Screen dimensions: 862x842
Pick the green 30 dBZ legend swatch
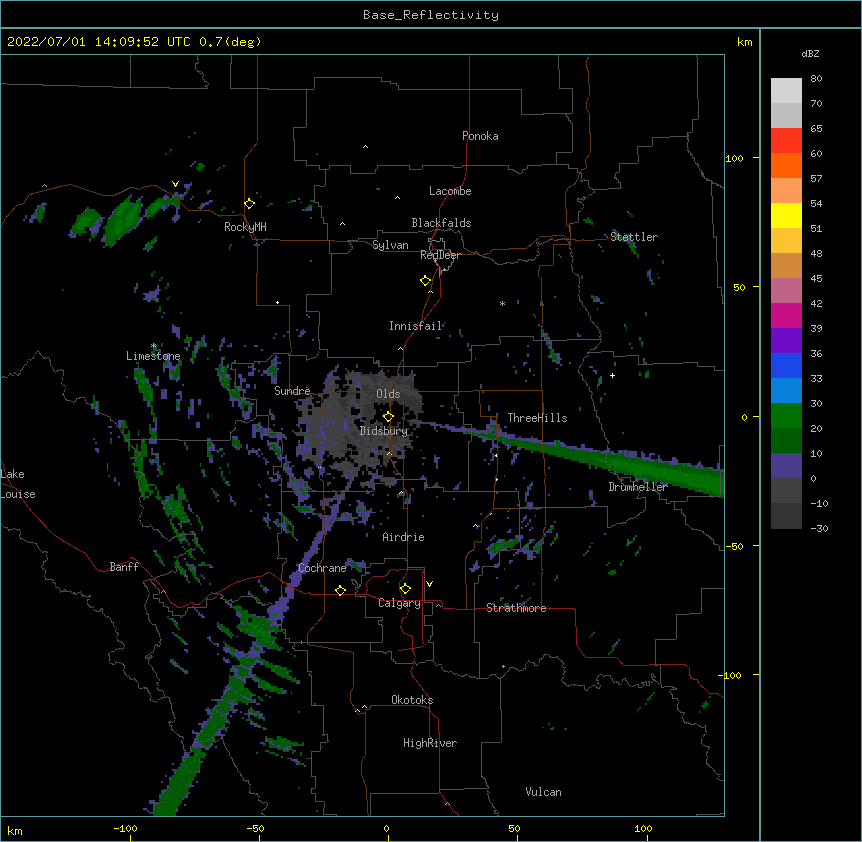pos(786,416)
